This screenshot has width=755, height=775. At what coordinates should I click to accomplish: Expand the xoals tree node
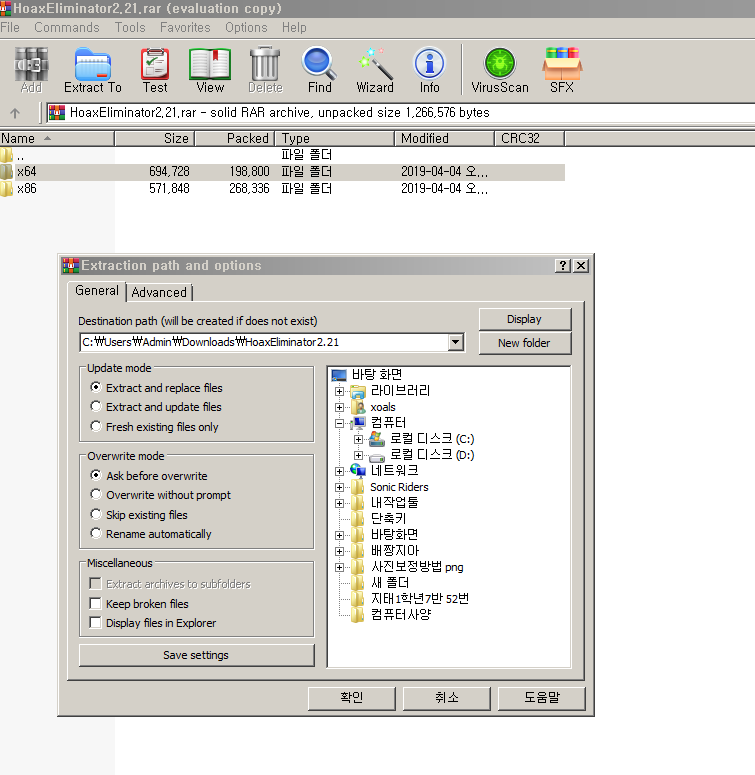click(x=339, y=407)
